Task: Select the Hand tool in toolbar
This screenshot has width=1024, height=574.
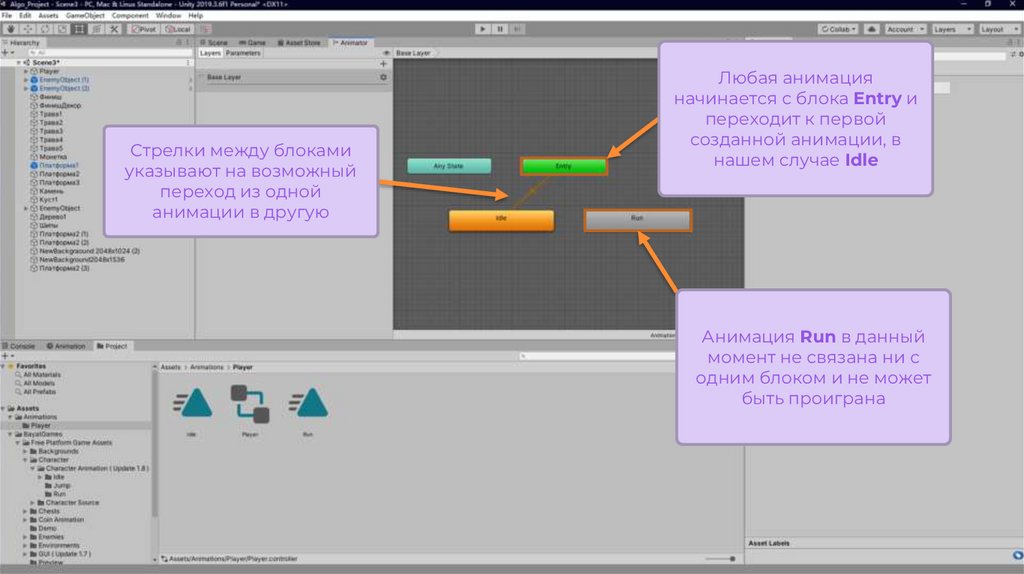Action: click(10, 29)
